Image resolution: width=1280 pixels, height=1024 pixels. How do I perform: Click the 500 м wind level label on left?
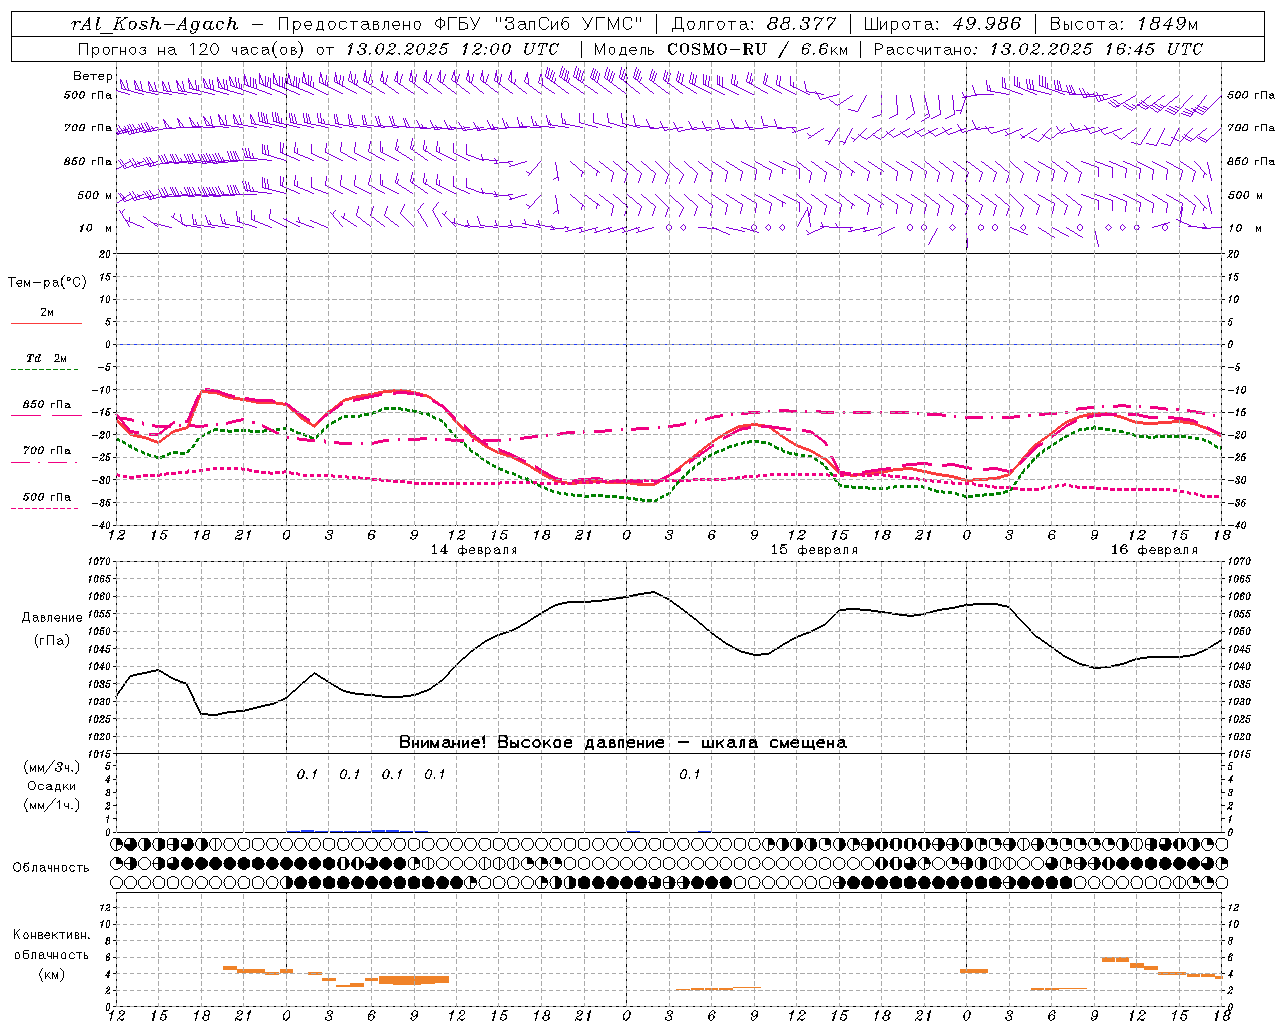point(94,195)
